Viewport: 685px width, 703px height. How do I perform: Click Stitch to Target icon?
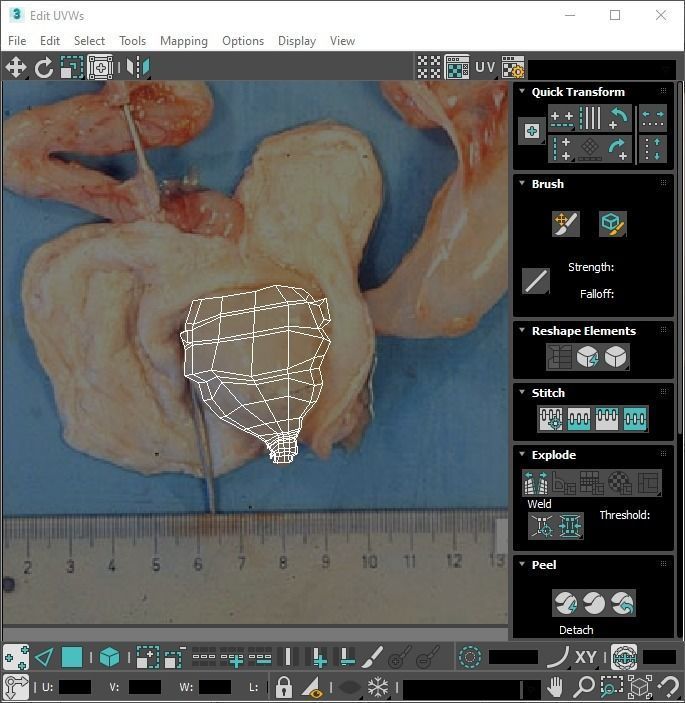551,419
